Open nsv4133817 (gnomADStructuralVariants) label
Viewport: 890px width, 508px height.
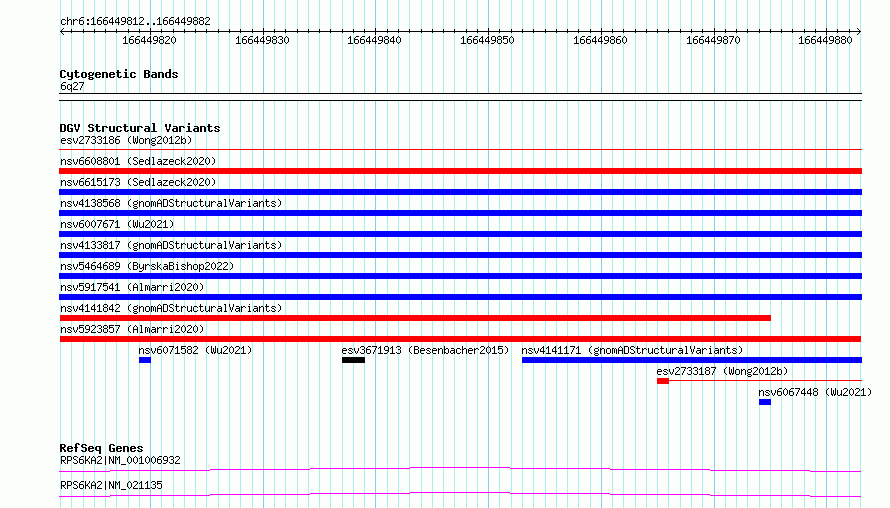(x=171, y=245)
